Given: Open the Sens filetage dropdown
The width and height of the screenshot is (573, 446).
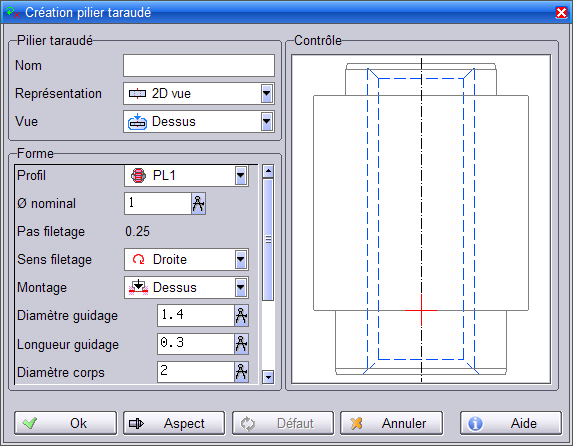Looking at the screenshot, I should pos(240,260).
